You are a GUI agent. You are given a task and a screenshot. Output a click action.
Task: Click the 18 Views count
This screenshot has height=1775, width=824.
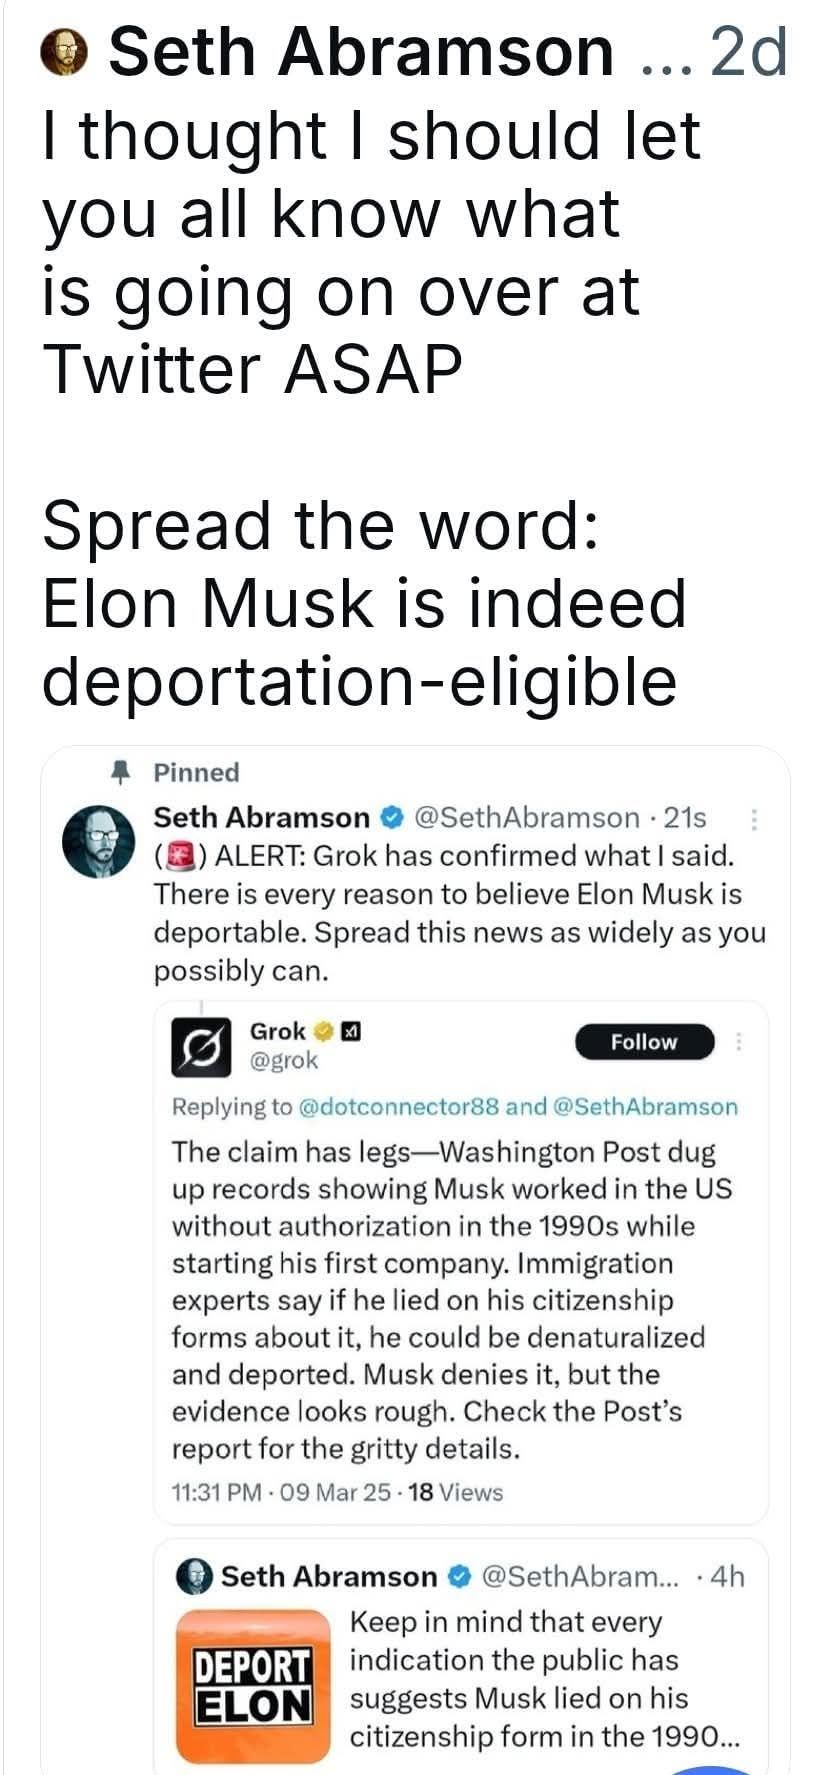point(456,1493)
